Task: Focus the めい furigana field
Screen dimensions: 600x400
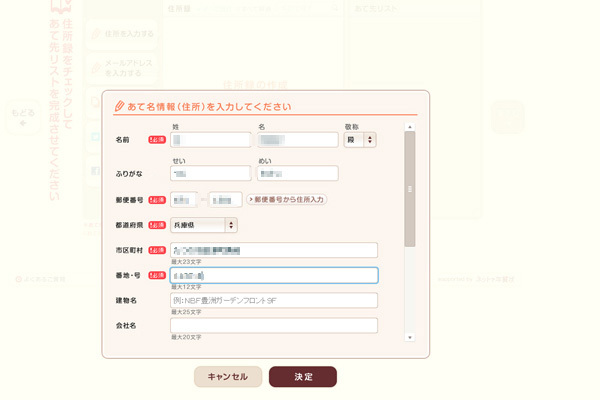Action: (297, 174)
